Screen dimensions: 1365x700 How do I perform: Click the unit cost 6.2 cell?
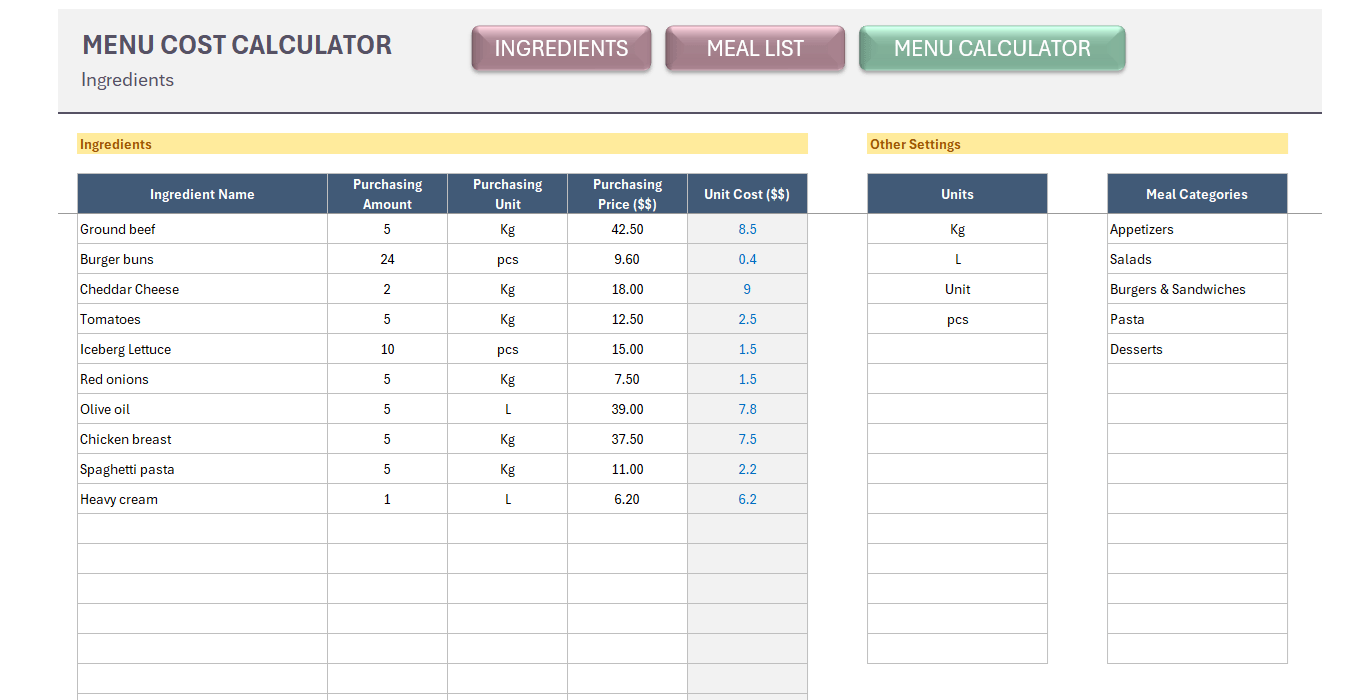coord(747,499)
